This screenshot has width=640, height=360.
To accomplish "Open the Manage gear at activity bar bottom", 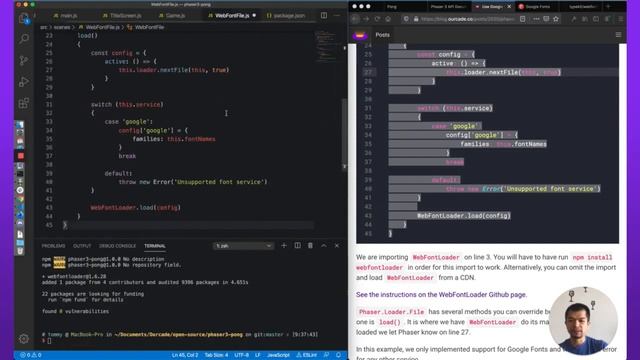I will click(x=24, y=338).
